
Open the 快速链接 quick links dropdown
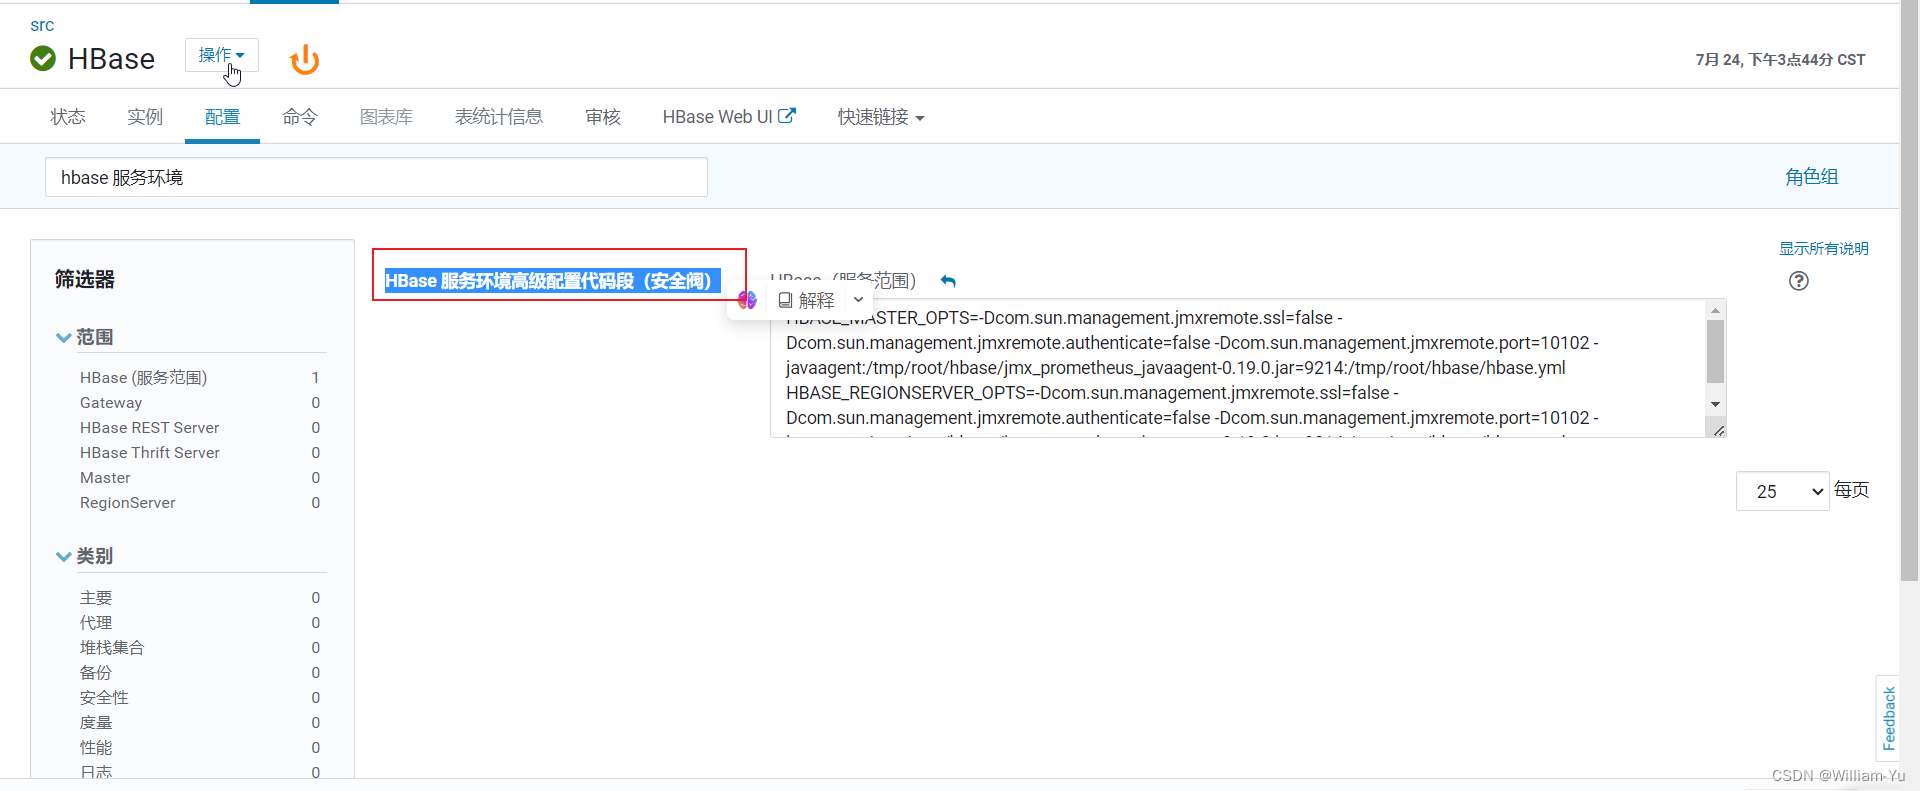[881, 117]
